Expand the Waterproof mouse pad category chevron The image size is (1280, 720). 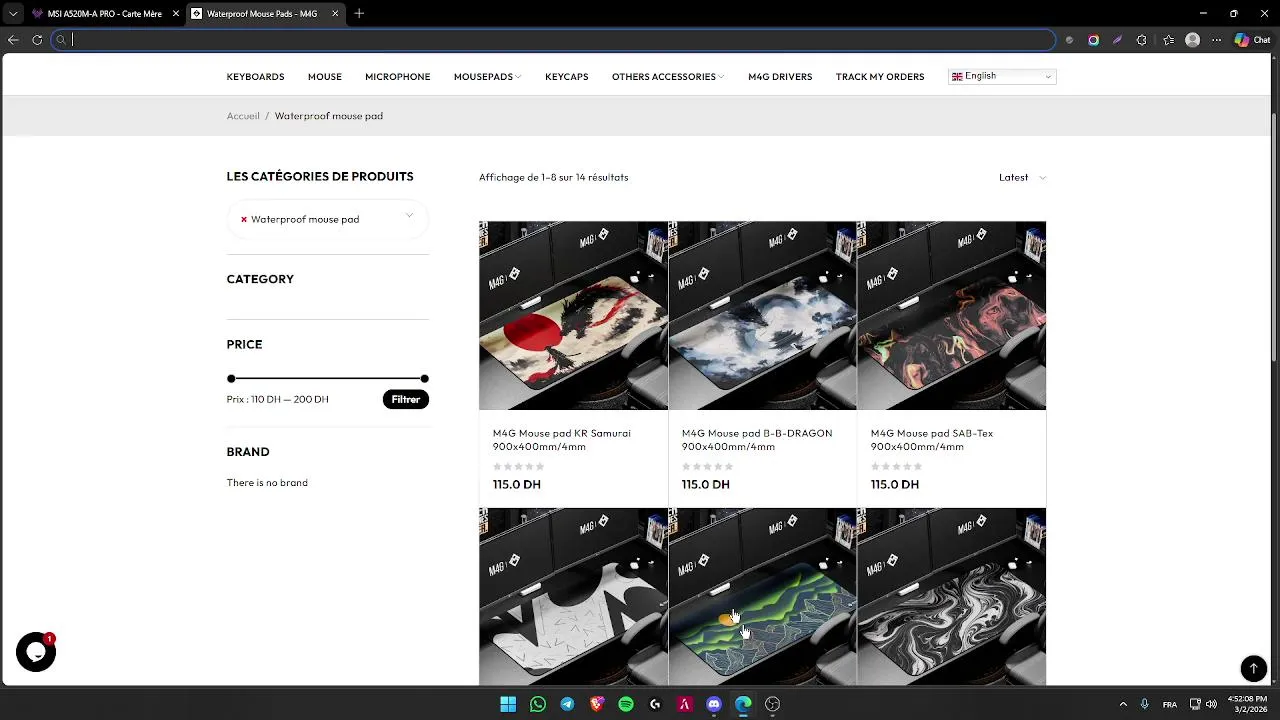pos(409,216)
